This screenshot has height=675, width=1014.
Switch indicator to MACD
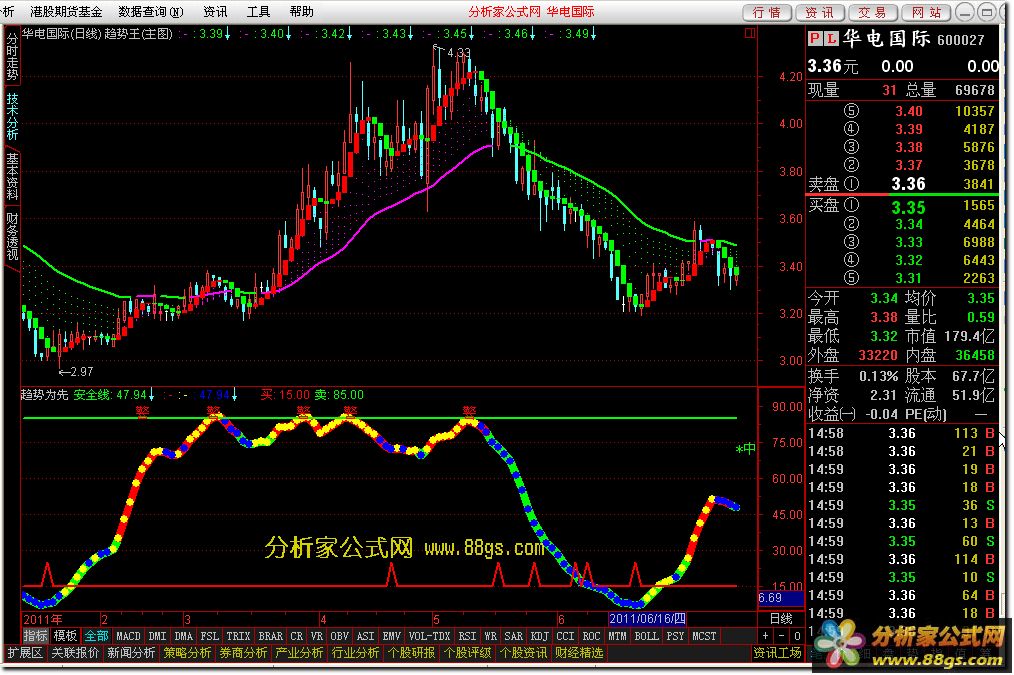pos(128,636)
